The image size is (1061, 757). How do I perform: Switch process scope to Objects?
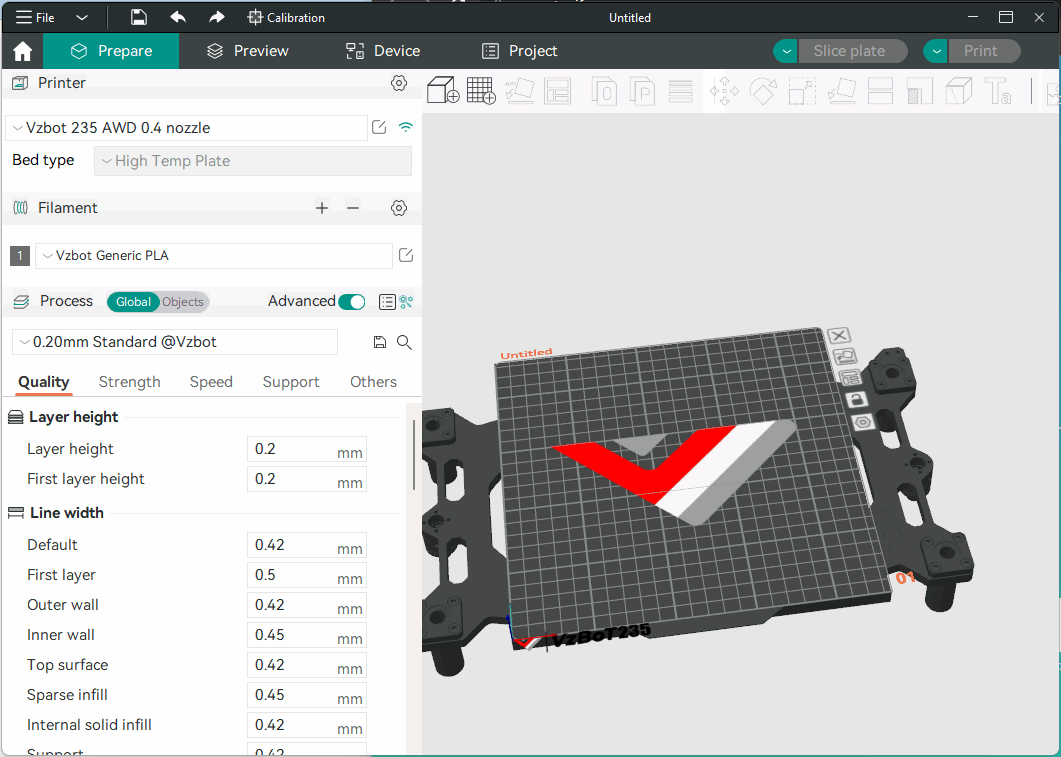click(x=183, y=302)
